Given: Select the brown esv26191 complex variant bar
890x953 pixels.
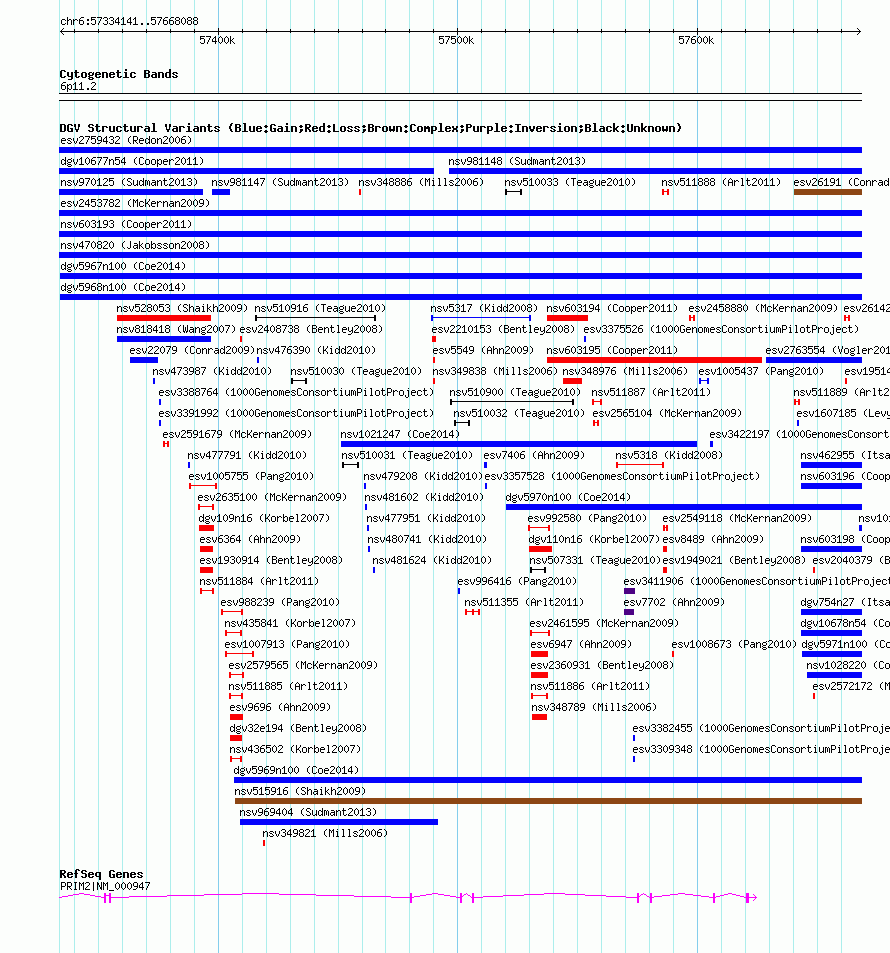Looking at the screenshot, I should (x=827, y=192).
